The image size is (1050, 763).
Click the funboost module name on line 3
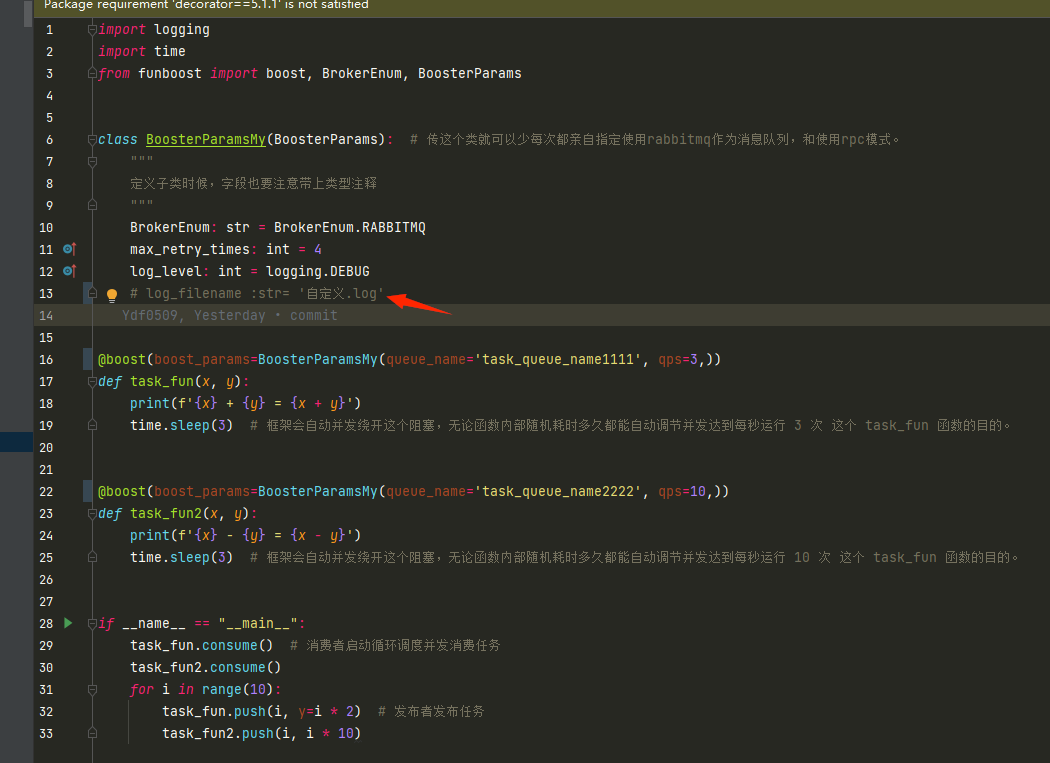click(x=169, y=74)
